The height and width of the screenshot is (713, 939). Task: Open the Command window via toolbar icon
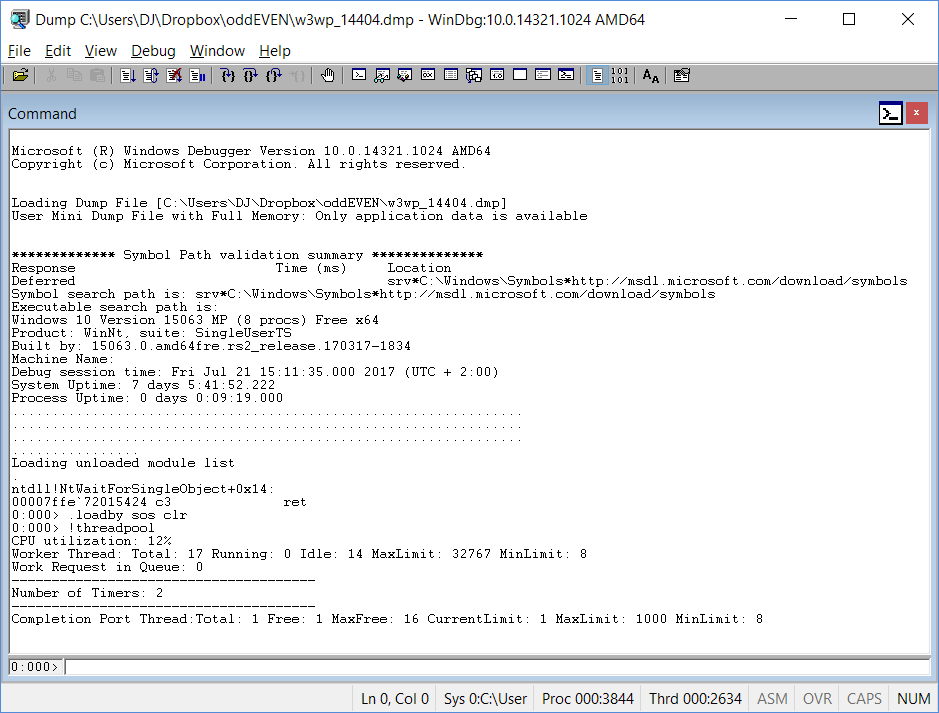(x=359, y=75)
